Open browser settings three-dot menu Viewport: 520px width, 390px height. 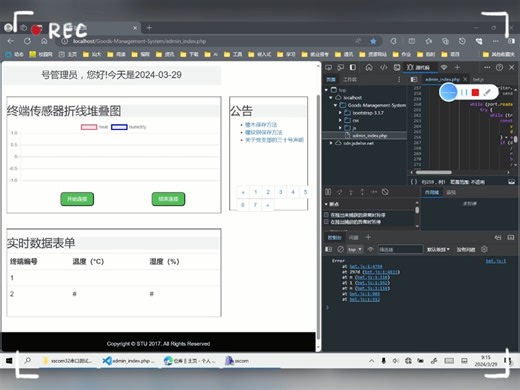point(496,41)
